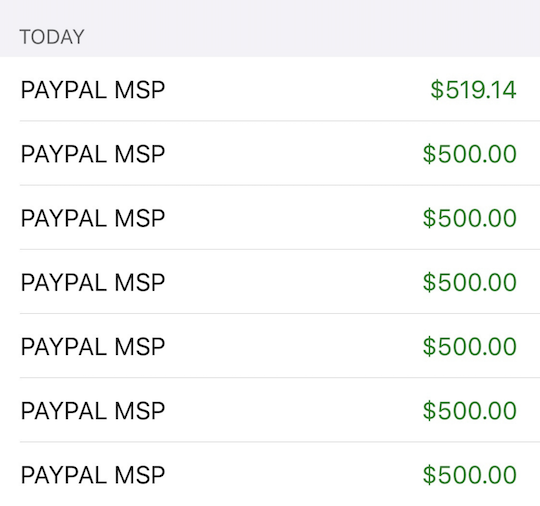The width and height of the screenshot is (540, 506).
Task: Open the fifth PAYPAL MSP transaction label
Action: pyautogui.click(x=93, y=347)
